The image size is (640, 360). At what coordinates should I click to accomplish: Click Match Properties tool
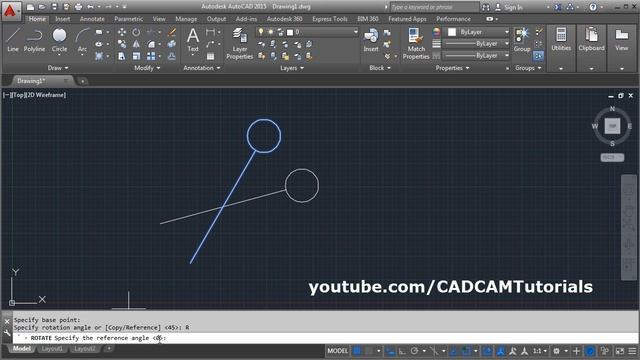pyautogui.click(x=416, y=44)
